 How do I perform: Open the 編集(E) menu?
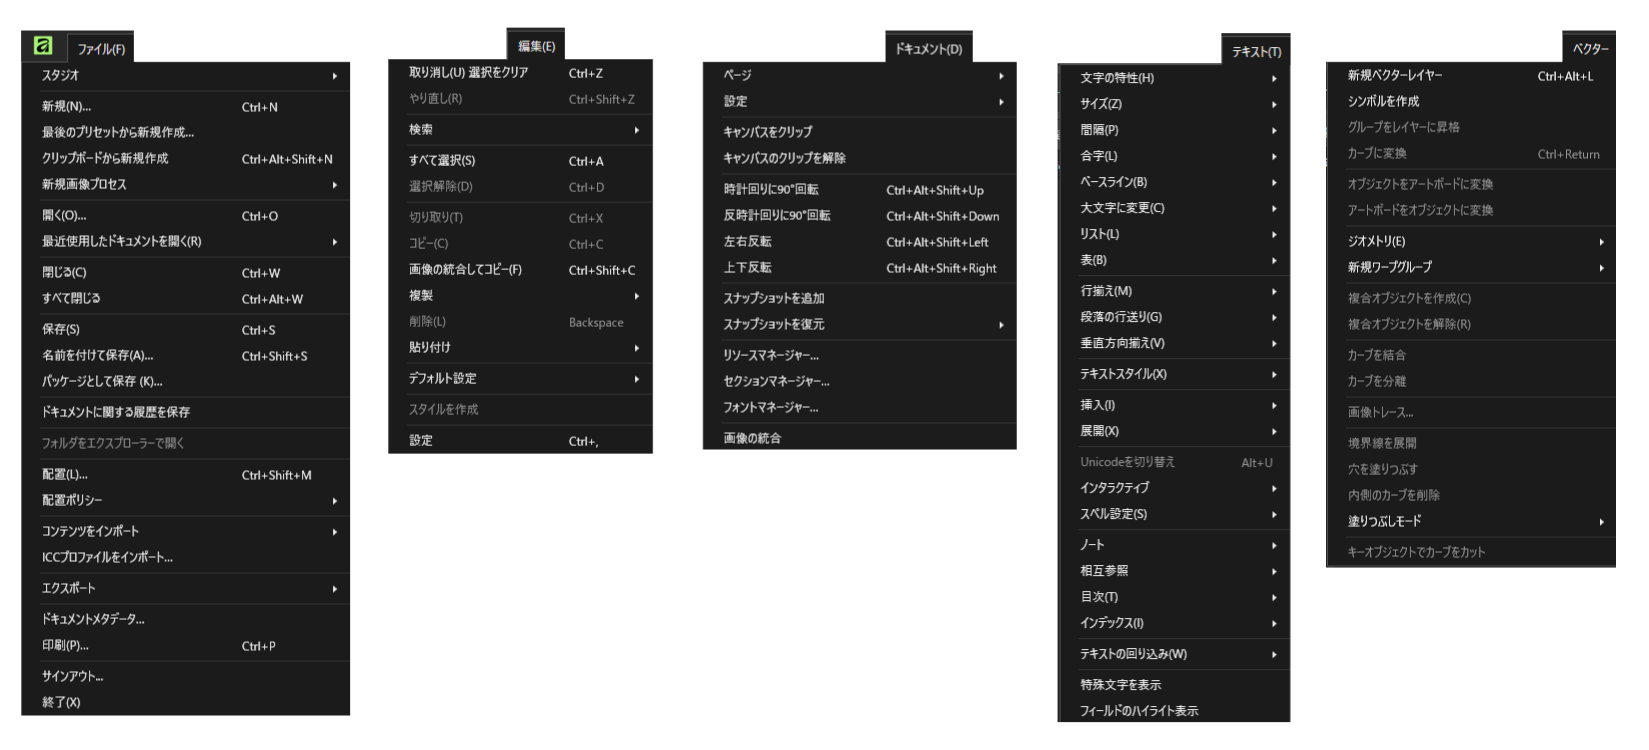536,46
